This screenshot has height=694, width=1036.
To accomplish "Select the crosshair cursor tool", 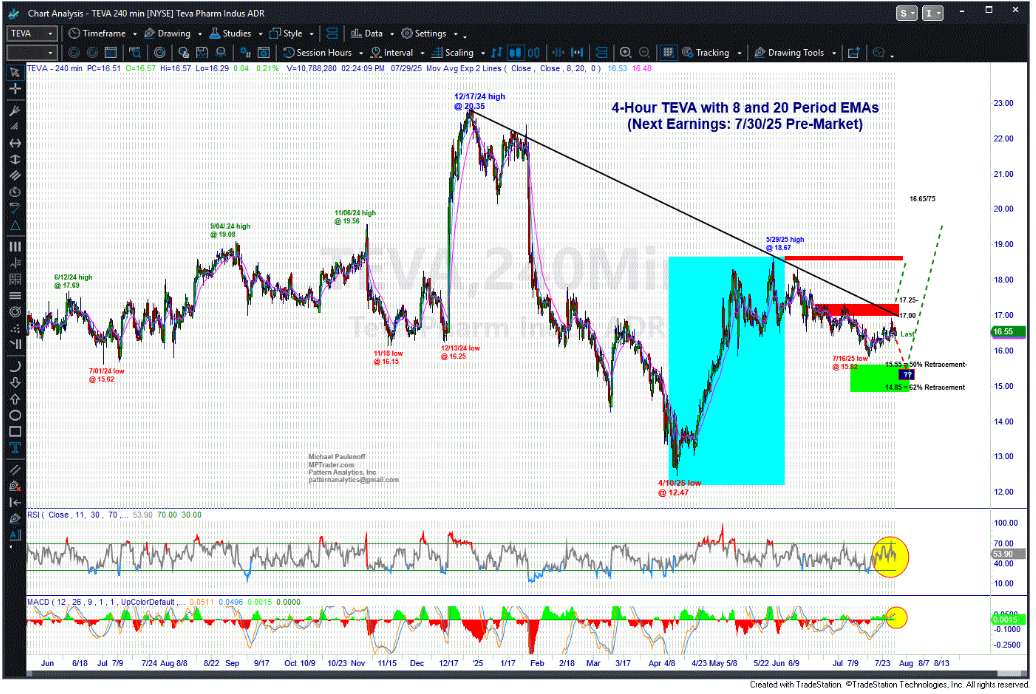I will coord(15,88).
